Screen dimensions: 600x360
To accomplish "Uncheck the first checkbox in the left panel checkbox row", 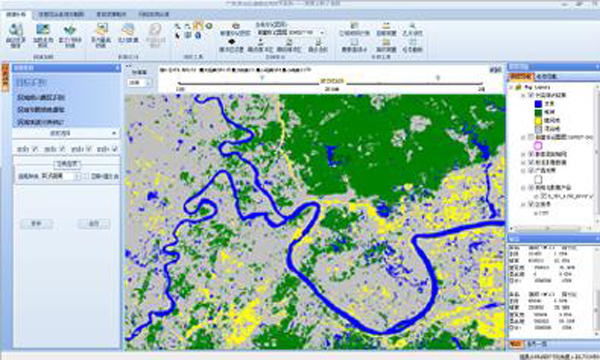I will (x=35, y=149).
